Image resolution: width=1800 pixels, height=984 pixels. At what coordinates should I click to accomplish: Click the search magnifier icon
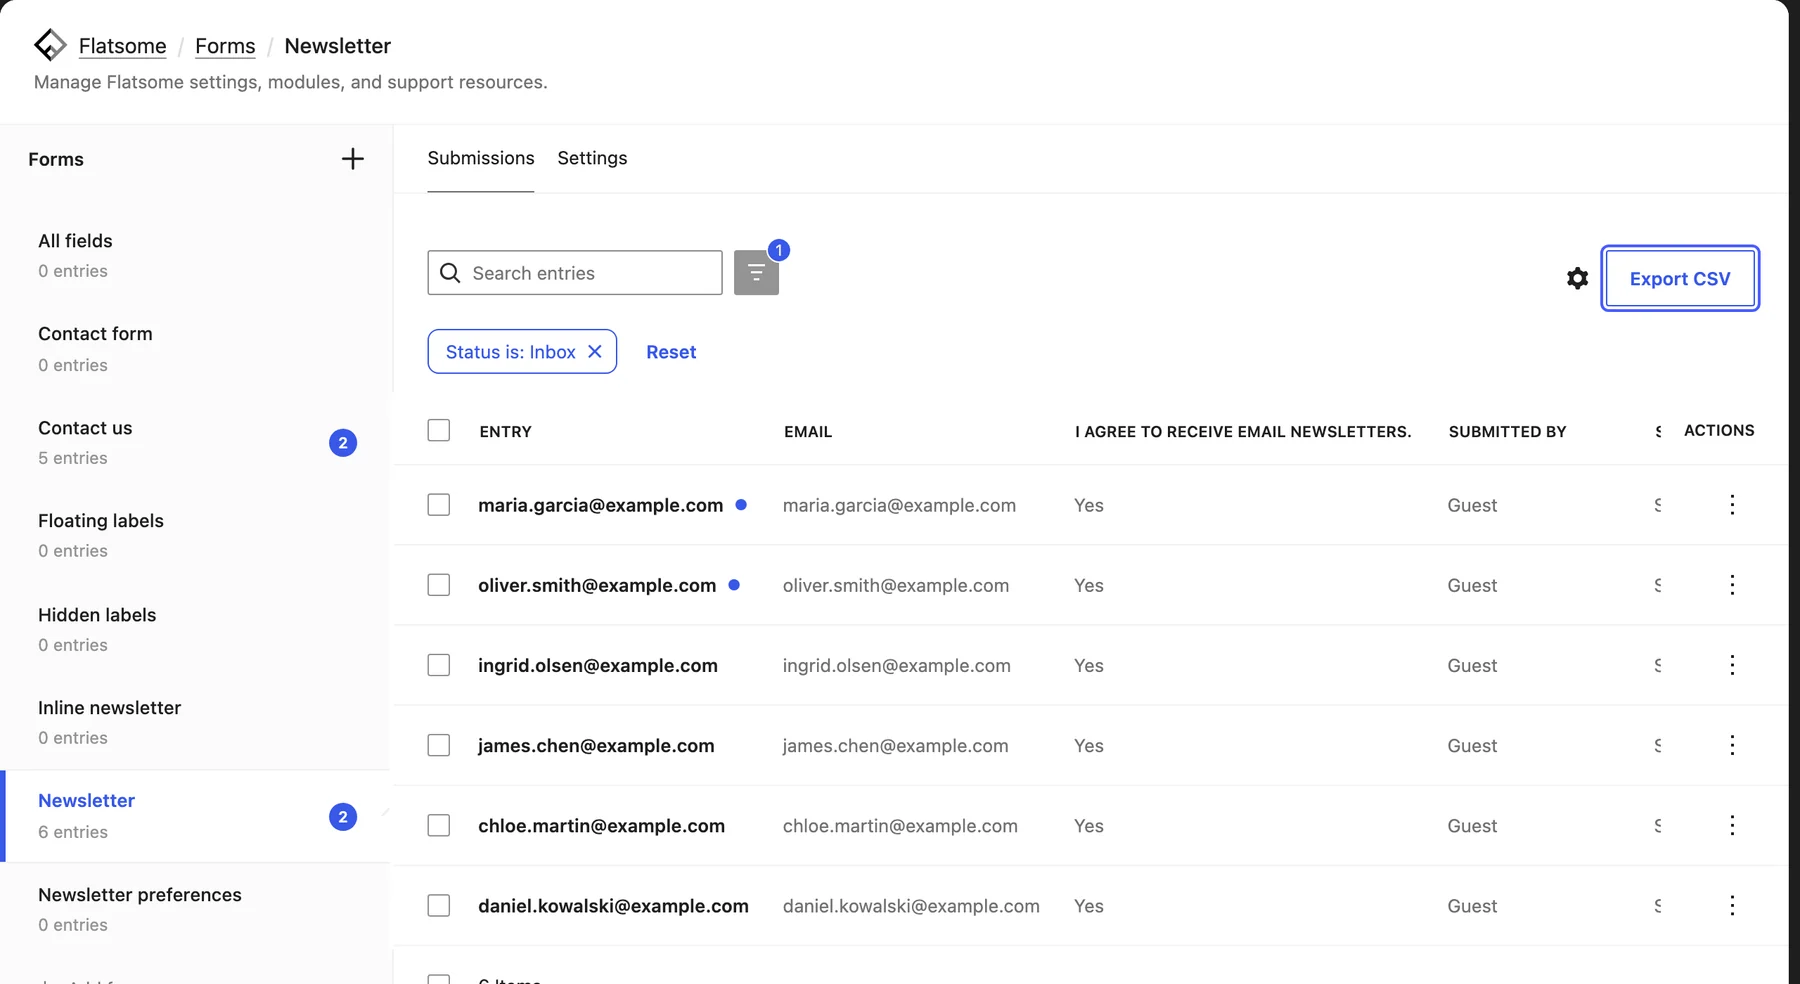[x=450, y=273]
